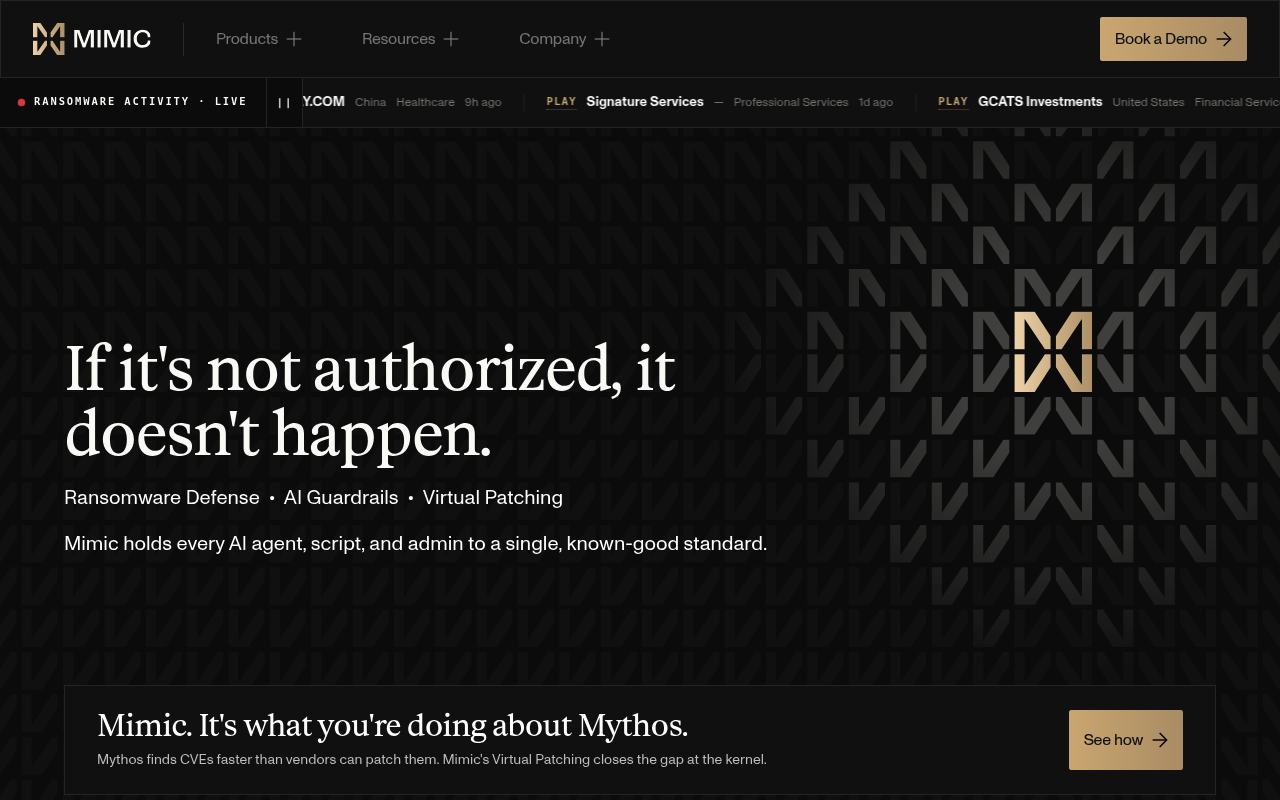Image resolution: width=1280 pixels, height=800 pixels.
Task: Click the PLAY tag before Signature Services
Action: (561, 102)
